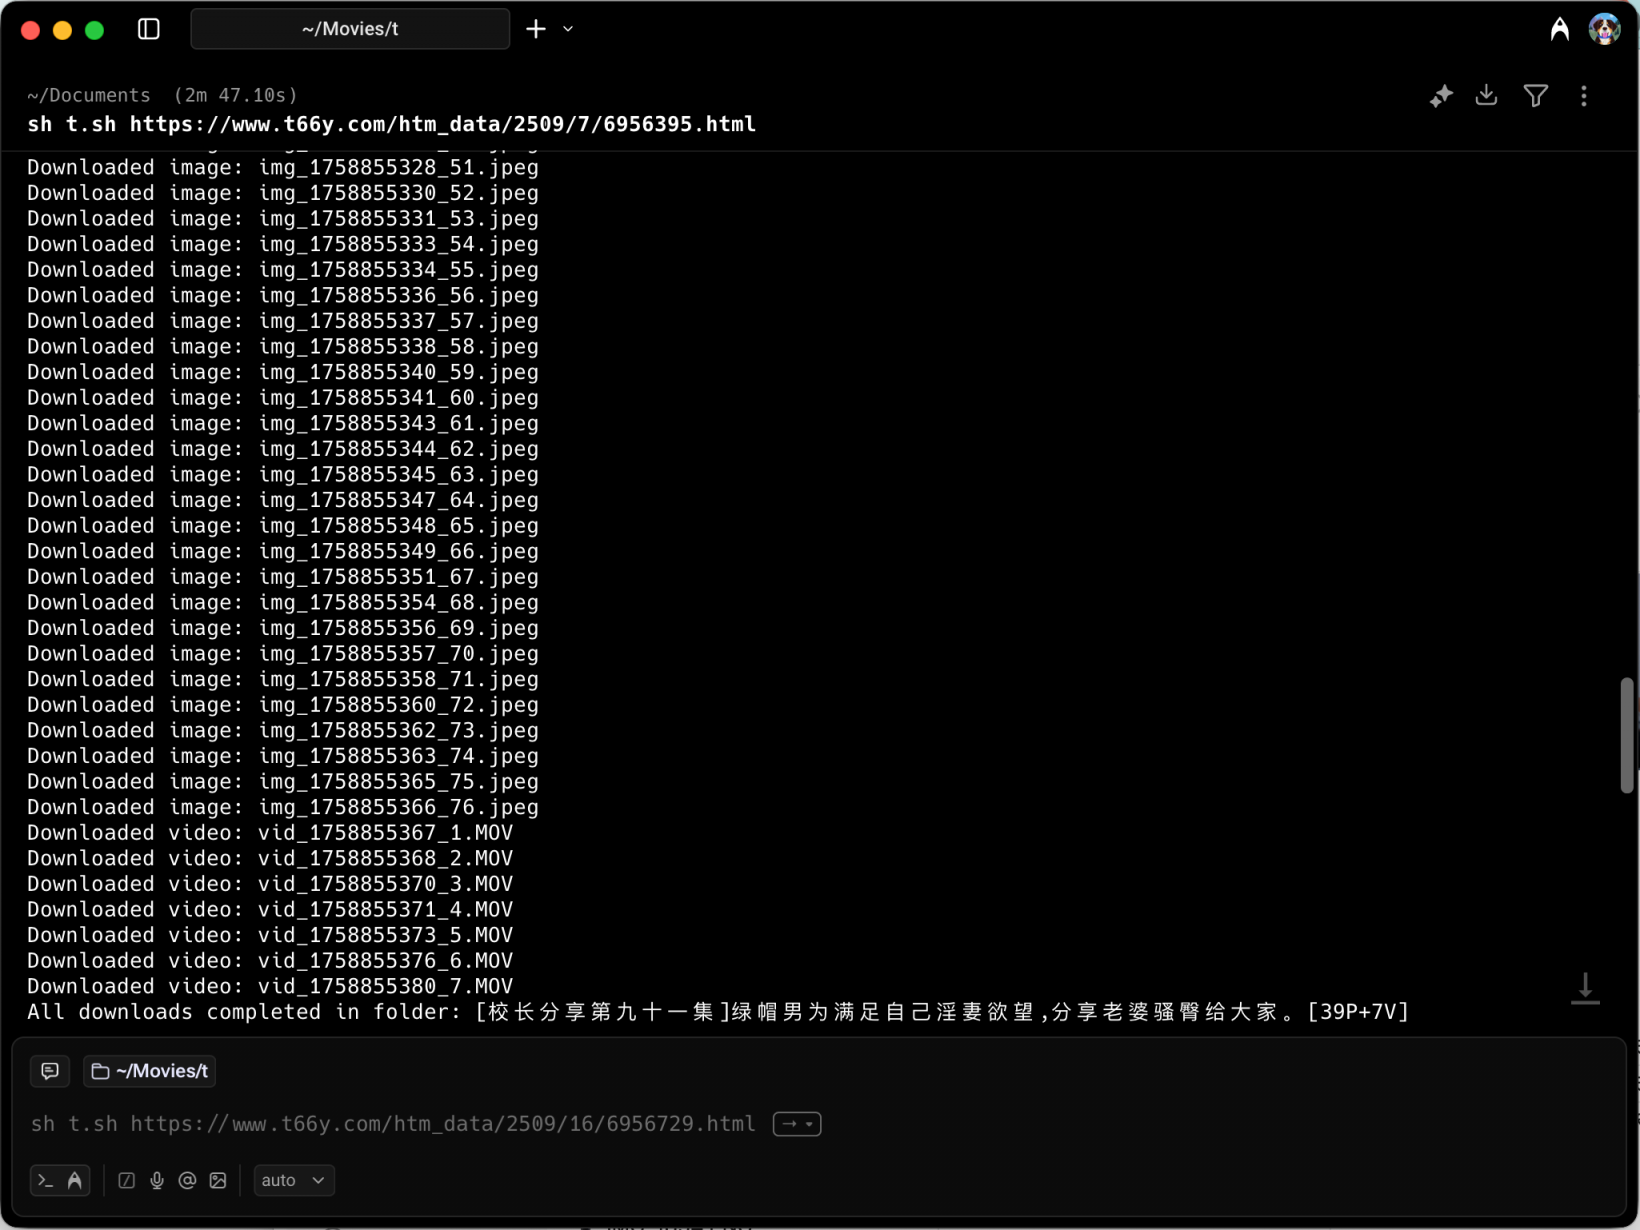Open the auto model dropdown

[x=293, y=1181]
